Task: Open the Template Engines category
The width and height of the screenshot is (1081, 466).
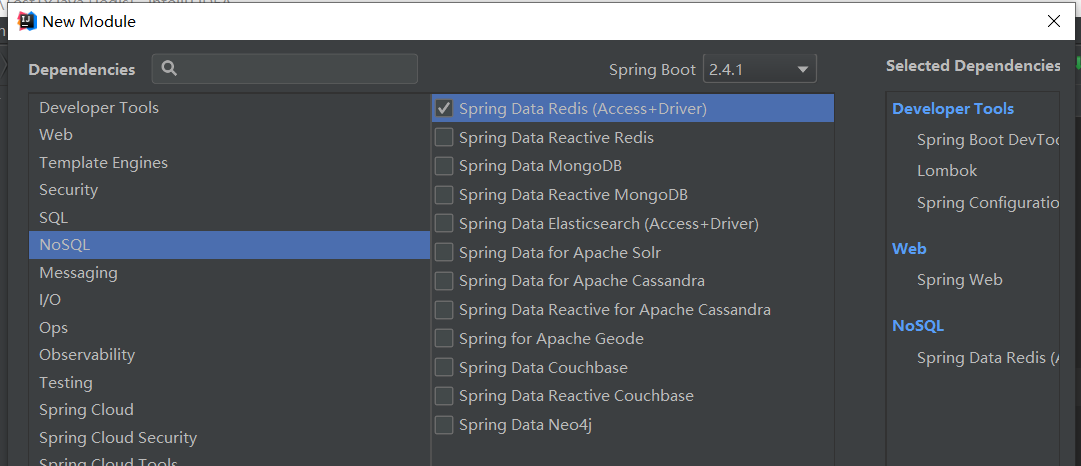Action: (x=230, y=163)
